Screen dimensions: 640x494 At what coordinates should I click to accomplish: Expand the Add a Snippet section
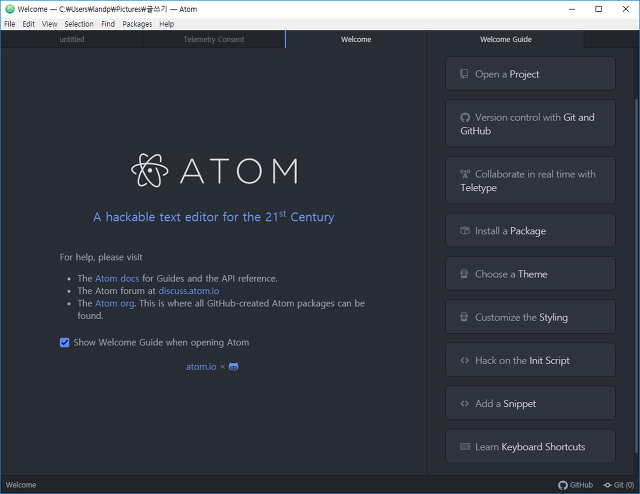coord(530,403)
